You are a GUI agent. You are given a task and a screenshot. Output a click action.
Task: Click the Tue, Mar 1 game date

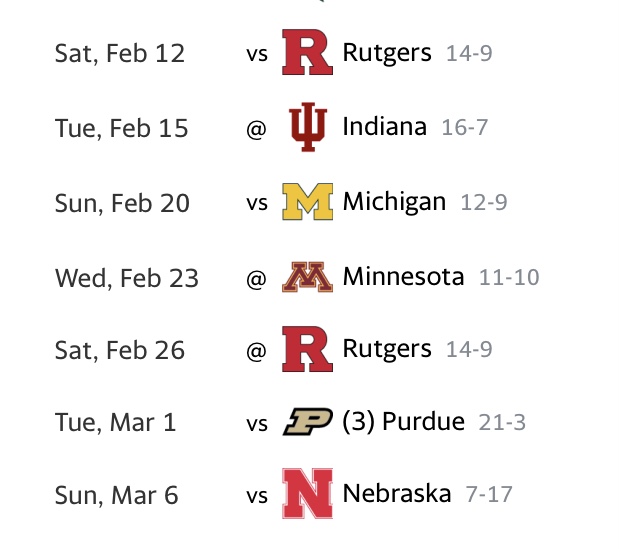click(x=115, y=423)
